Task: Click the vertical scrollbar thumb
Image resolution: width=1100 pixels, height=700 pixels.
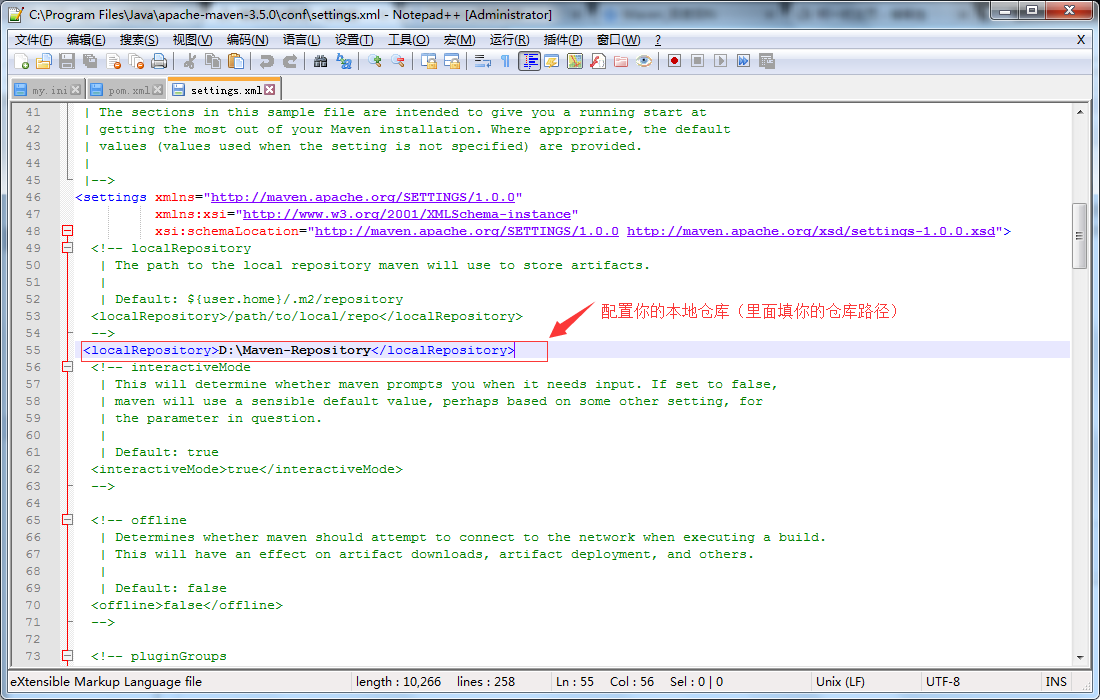Action: click(x=1080, y=236)
